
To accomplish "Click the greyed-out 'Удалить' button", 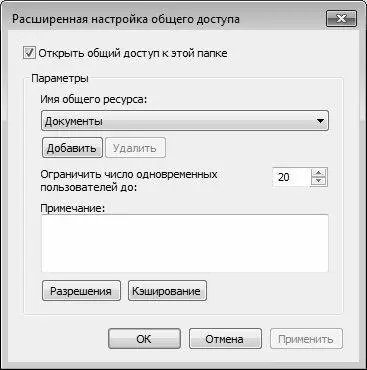I will point(135,148).
